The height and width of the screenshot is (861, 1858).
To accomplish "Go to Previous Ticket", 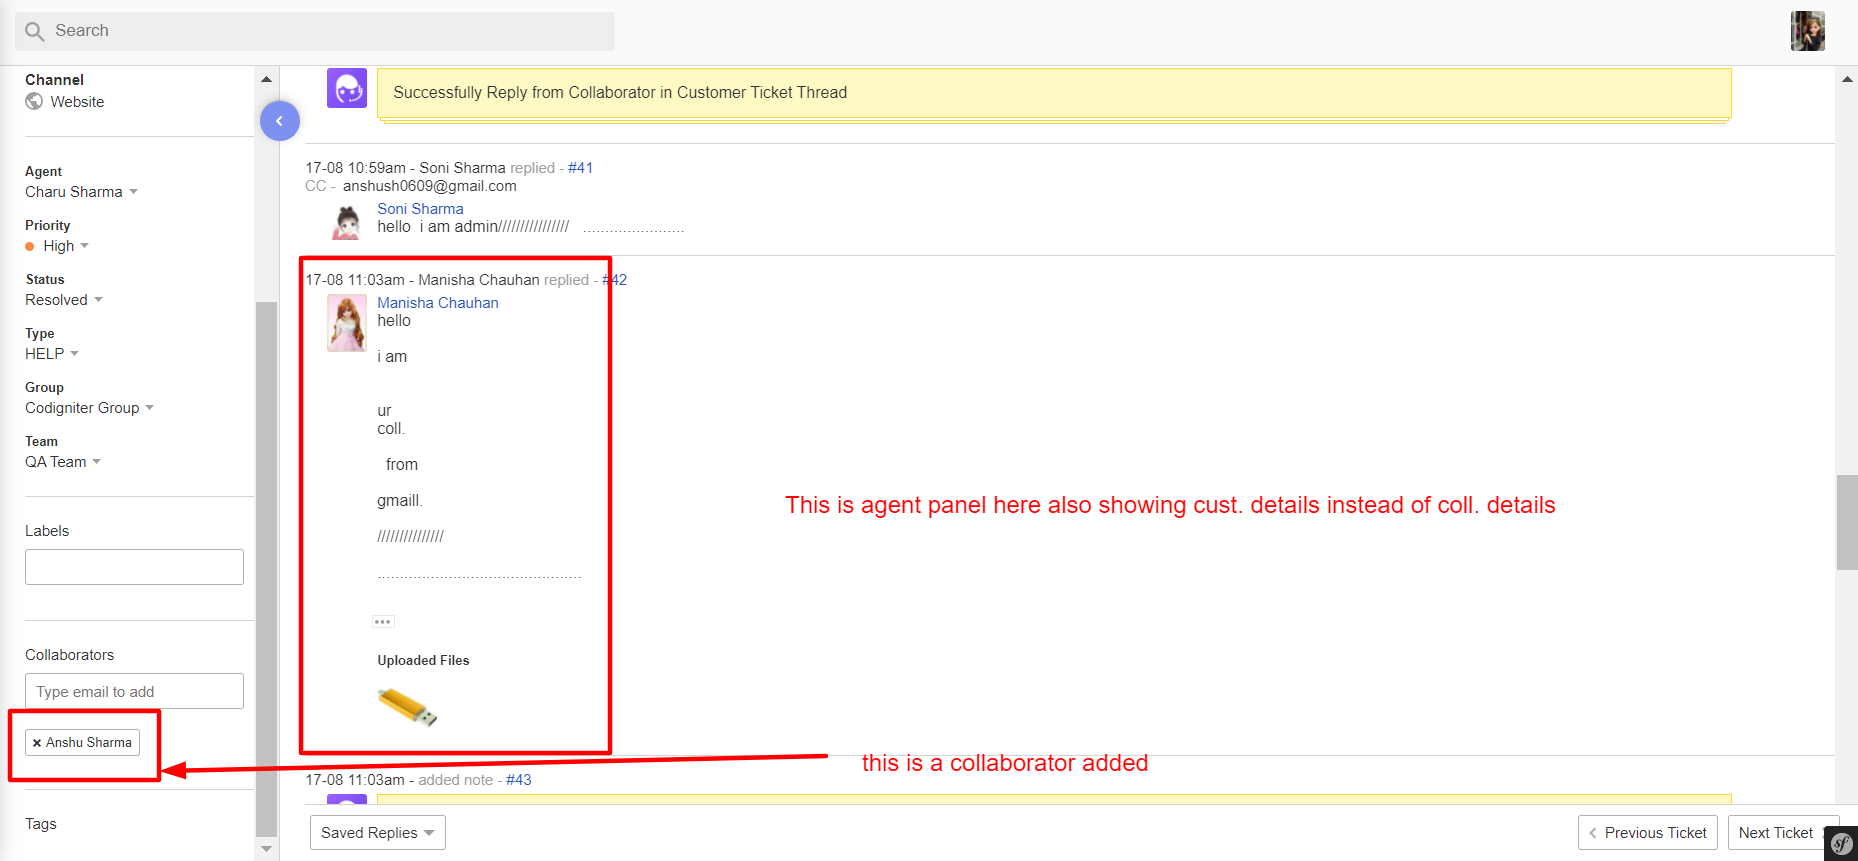I will point(1648,833).
